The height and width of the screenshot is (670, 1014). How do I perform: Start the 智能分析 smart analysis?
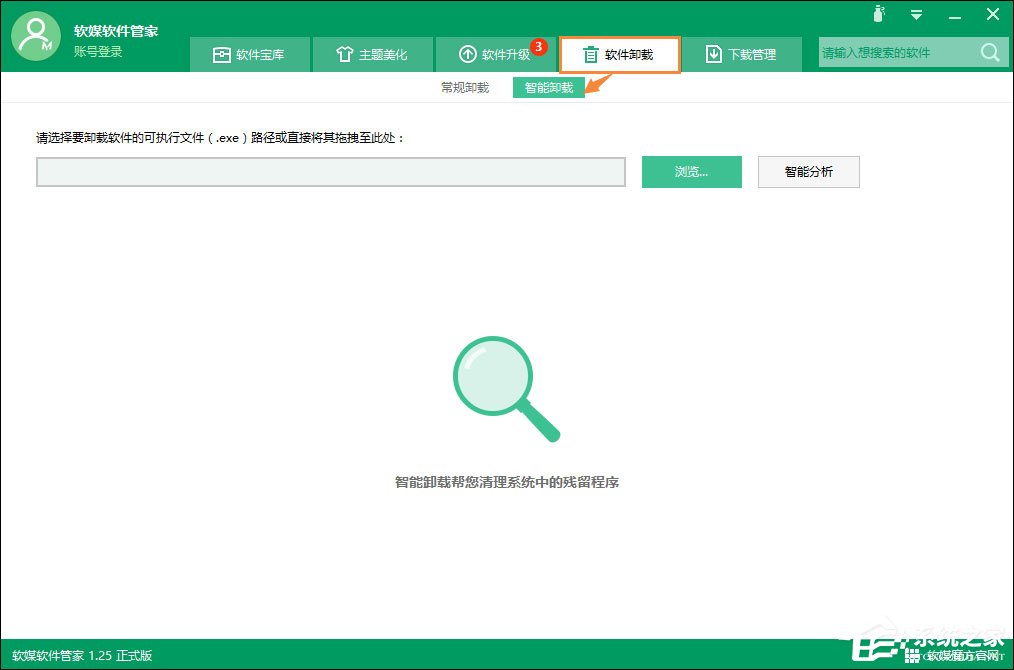pos(808,171)
